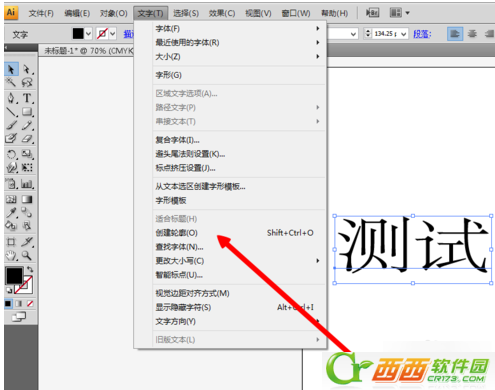Click the font size stepper arrows
This screenshot has height=390, width=495.
pyautogui.click(x=368, y=33)
